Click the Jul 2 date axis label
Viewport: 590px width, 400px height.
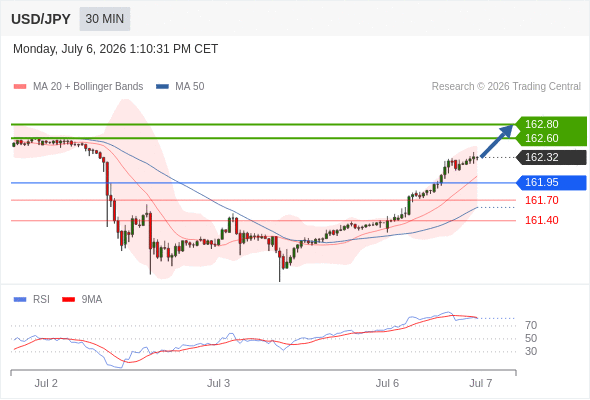pos(46,383)
